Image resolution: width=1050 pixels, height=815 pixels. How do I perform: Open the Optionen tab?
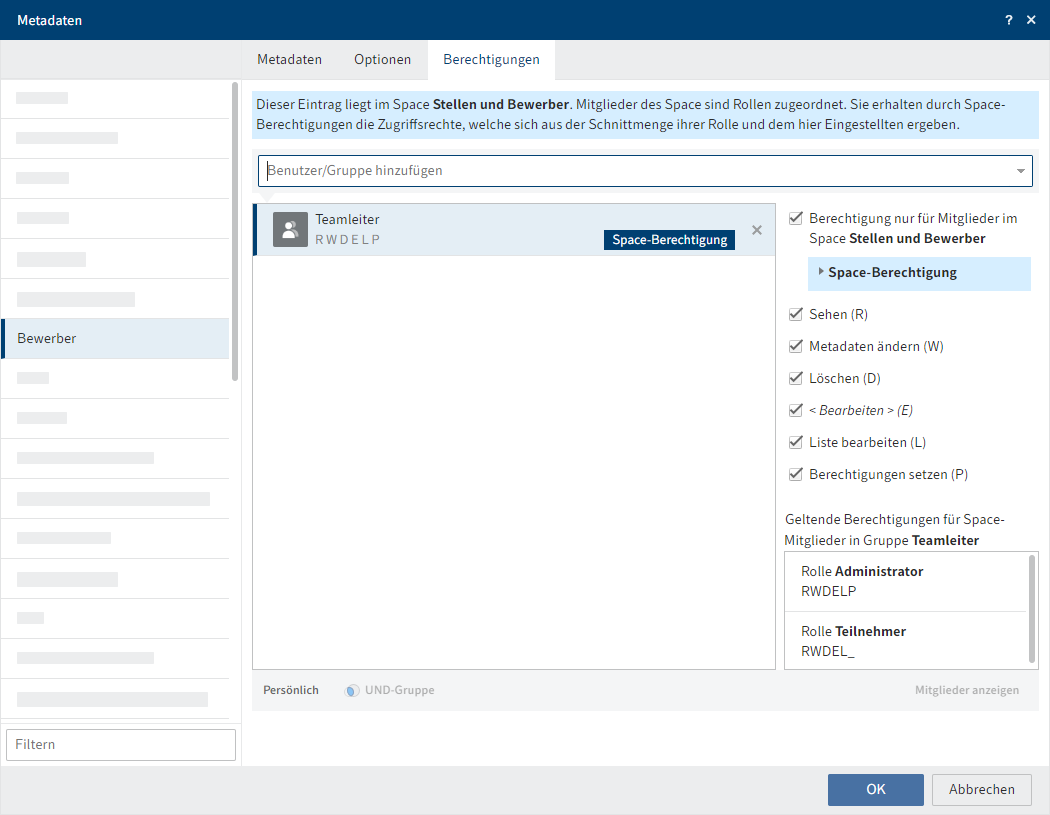[x=382, y=60]
